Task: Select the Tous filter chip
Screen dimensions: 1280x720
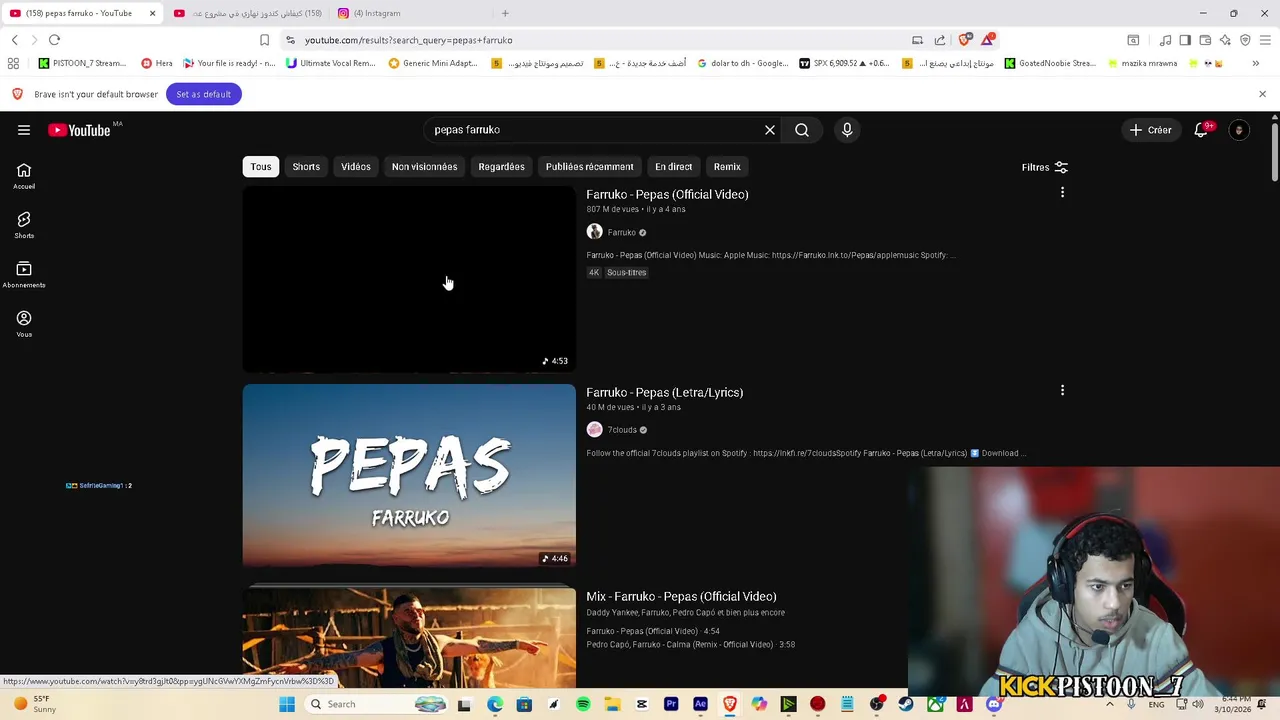Action: tap(261, 167)
